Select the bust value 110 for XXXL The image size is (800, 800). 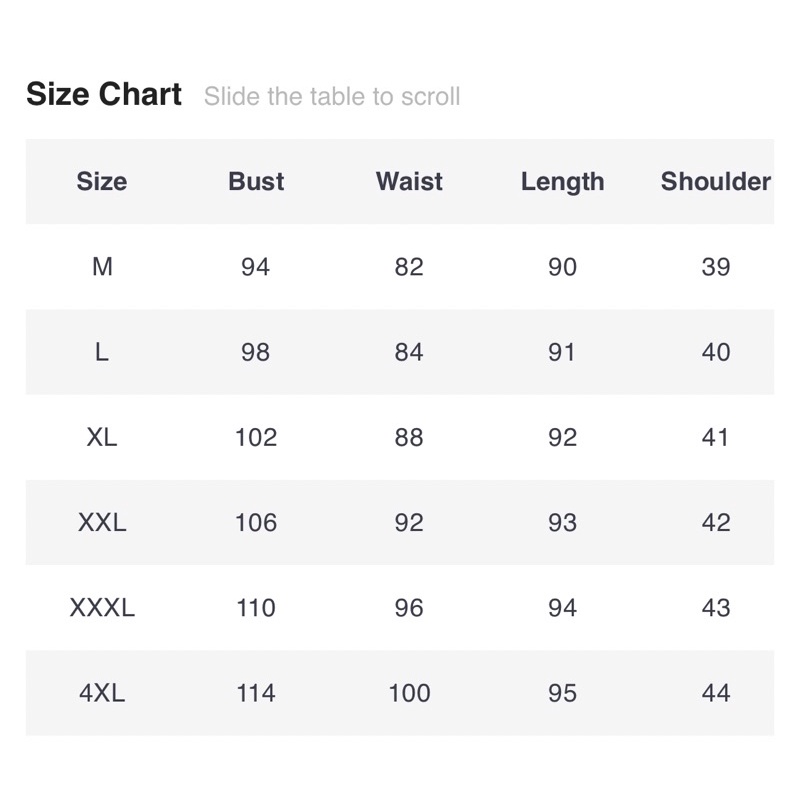[x=256, y=607]
